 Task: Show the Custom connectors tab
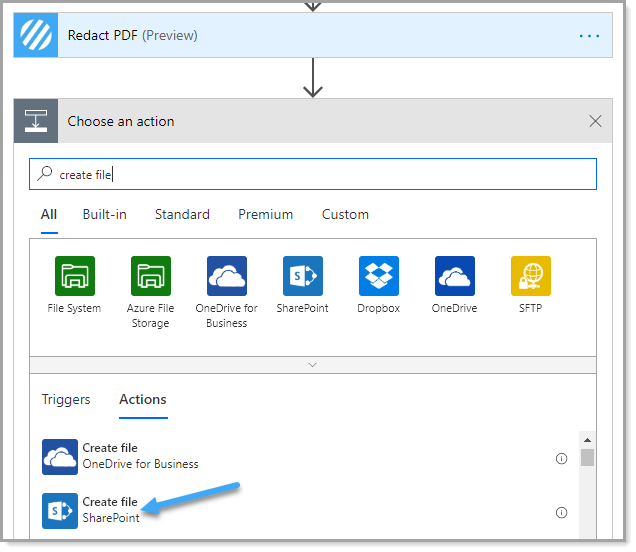pos(345,214)
